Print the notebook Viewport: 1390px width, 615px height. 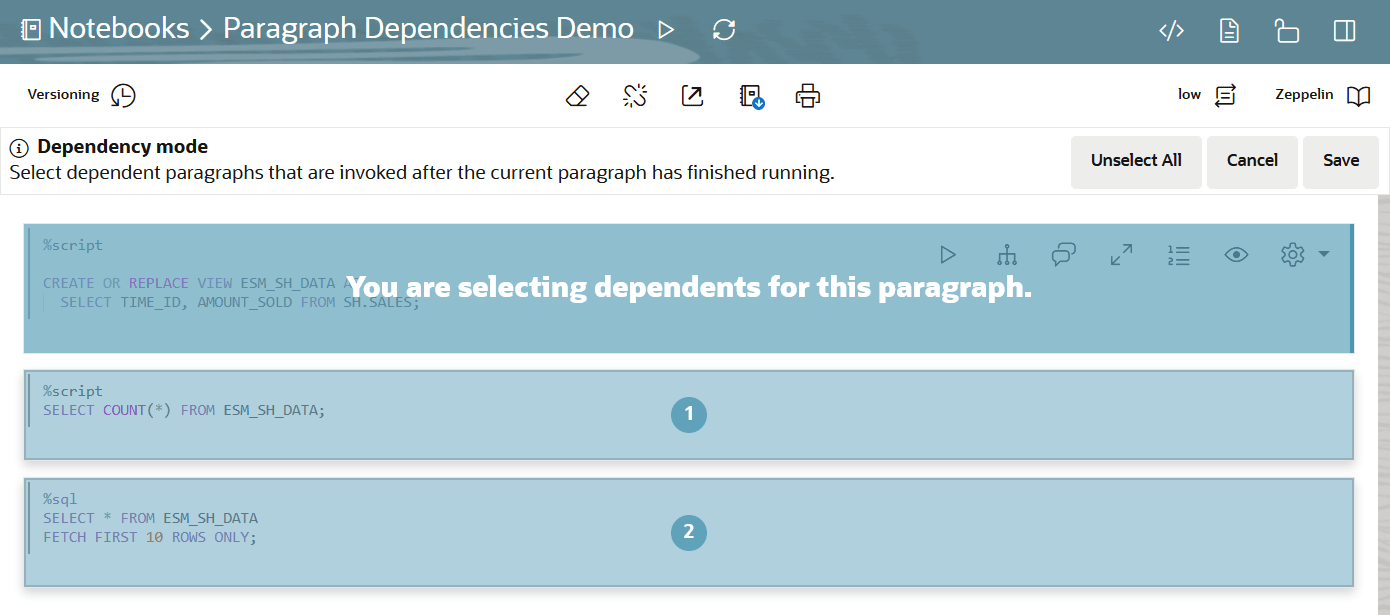pos(807,96)
